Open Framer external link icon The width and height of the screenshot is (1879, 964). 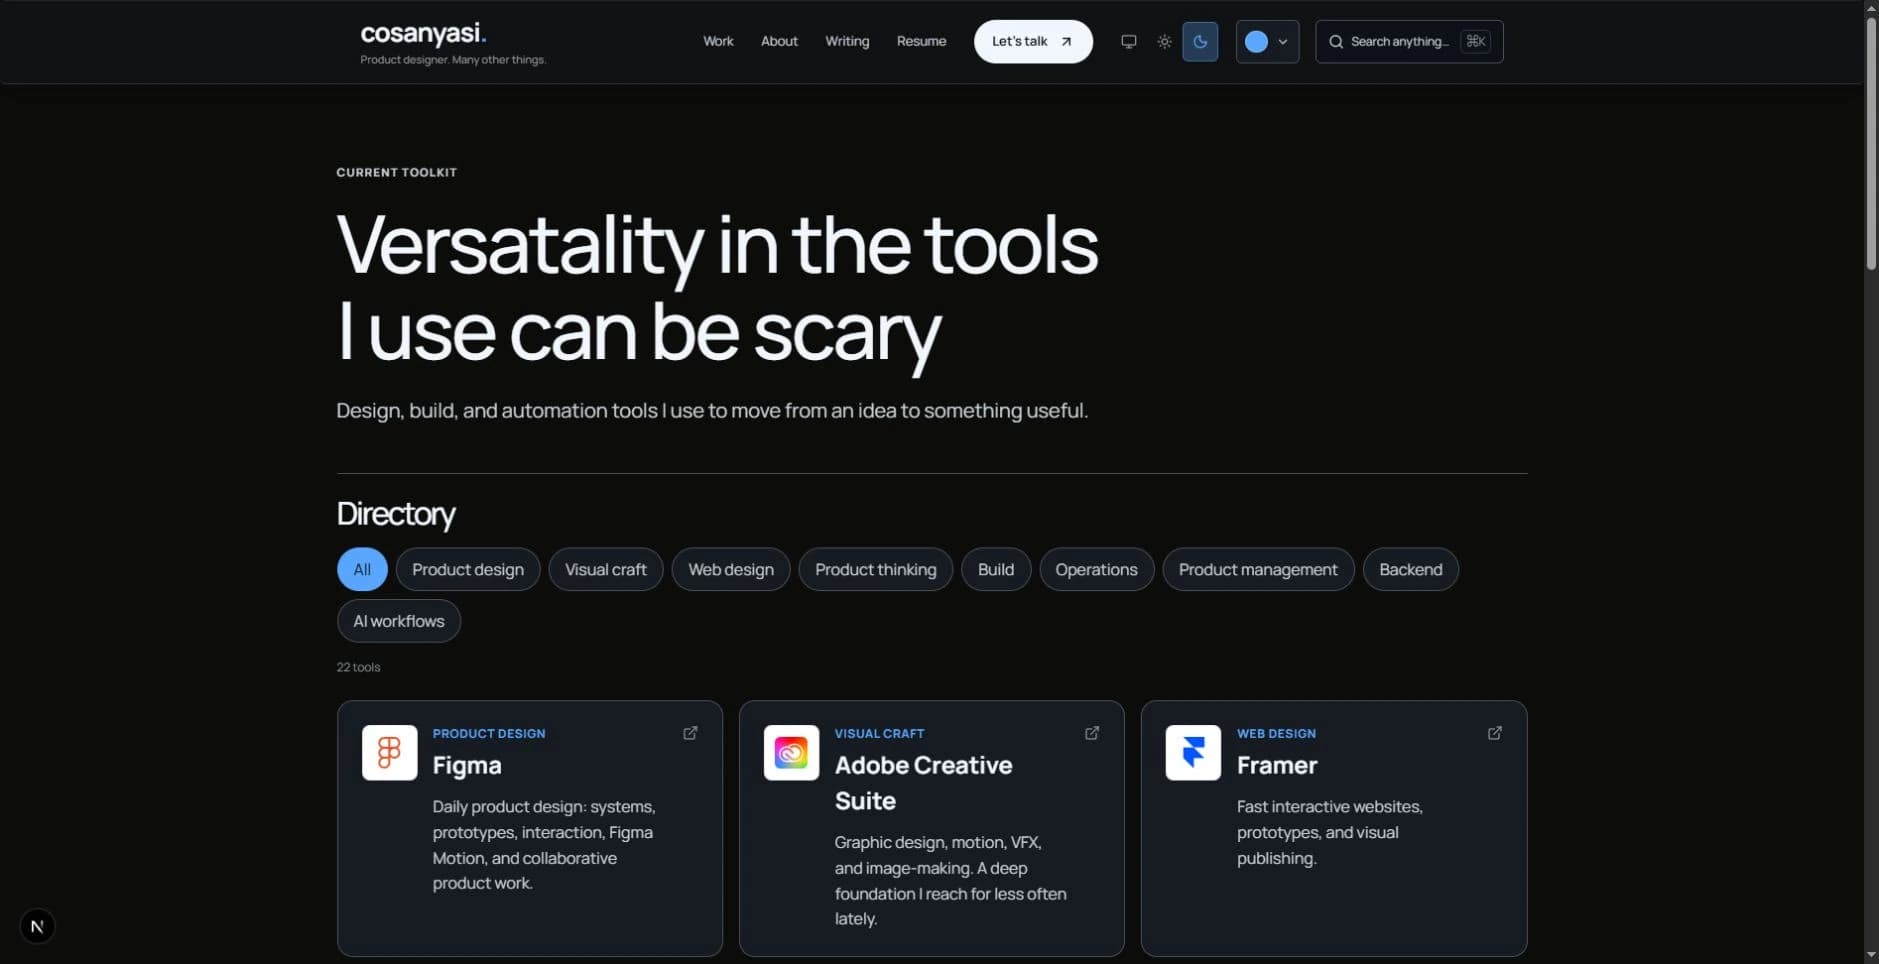click(x=1495, y=733)
